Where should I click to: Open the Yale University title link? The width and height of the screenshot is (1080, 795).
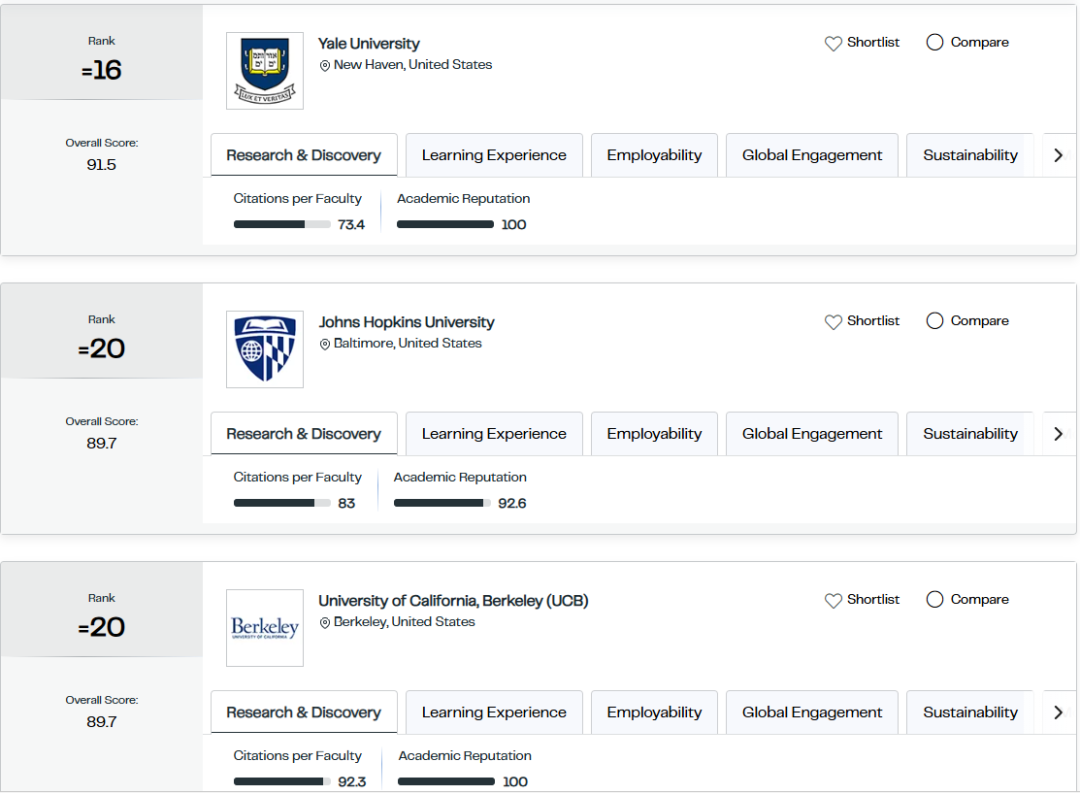tap(368, 43)
